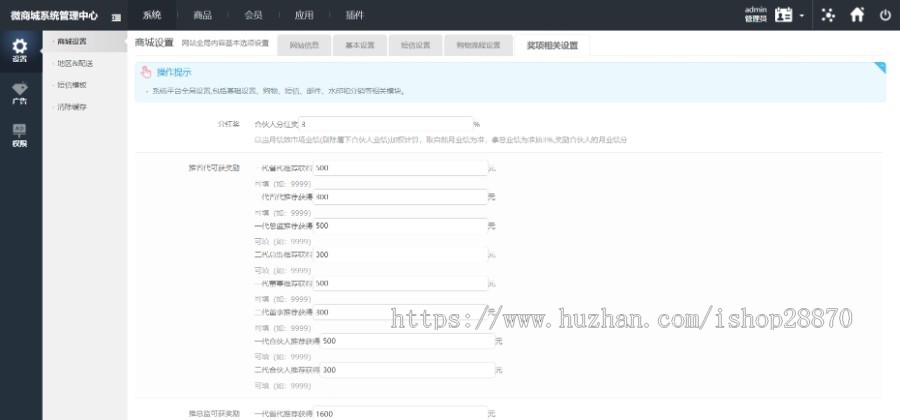This screenshot has width=900, height=420.
Task: Click the 二代董事推荐获得 field showing 300
Action: [400, 312]
